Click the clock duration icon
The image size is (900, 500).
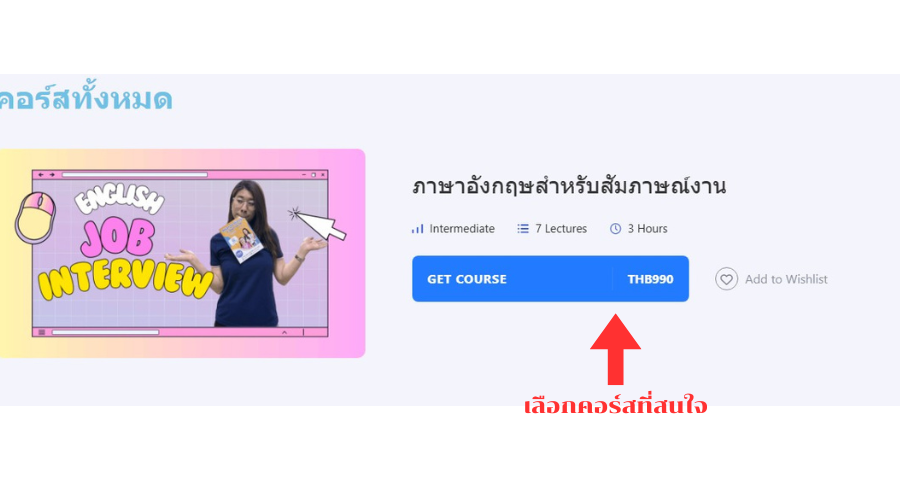click(615, 229)
